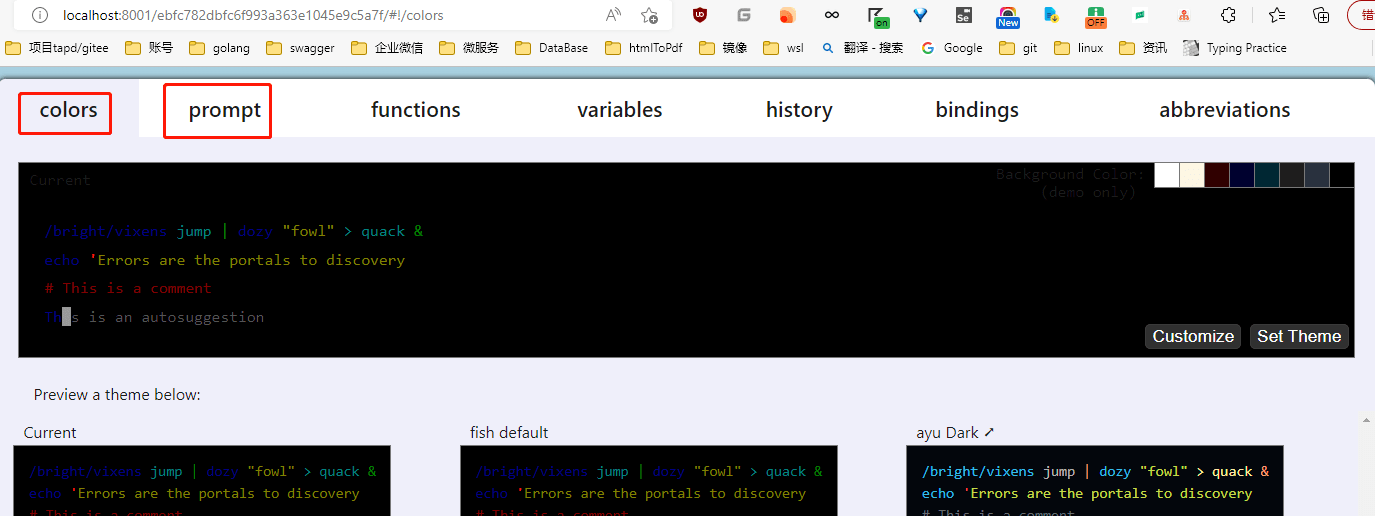The image size is (1375, 516).
Task: Open the colors tab
Action: click(68, 110)
